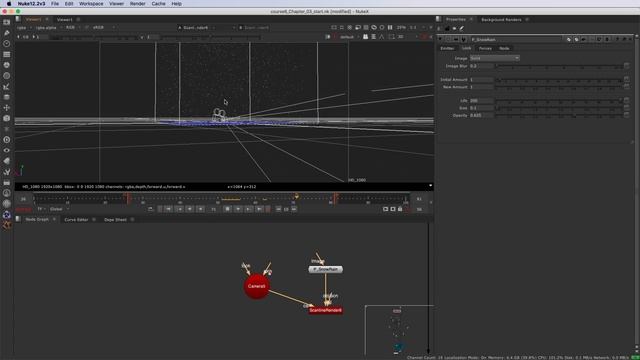Image resolution: width=640 pixels, height=360 pixels.
Task: Switch to Background Renders tab
Action: coord(501,19)
